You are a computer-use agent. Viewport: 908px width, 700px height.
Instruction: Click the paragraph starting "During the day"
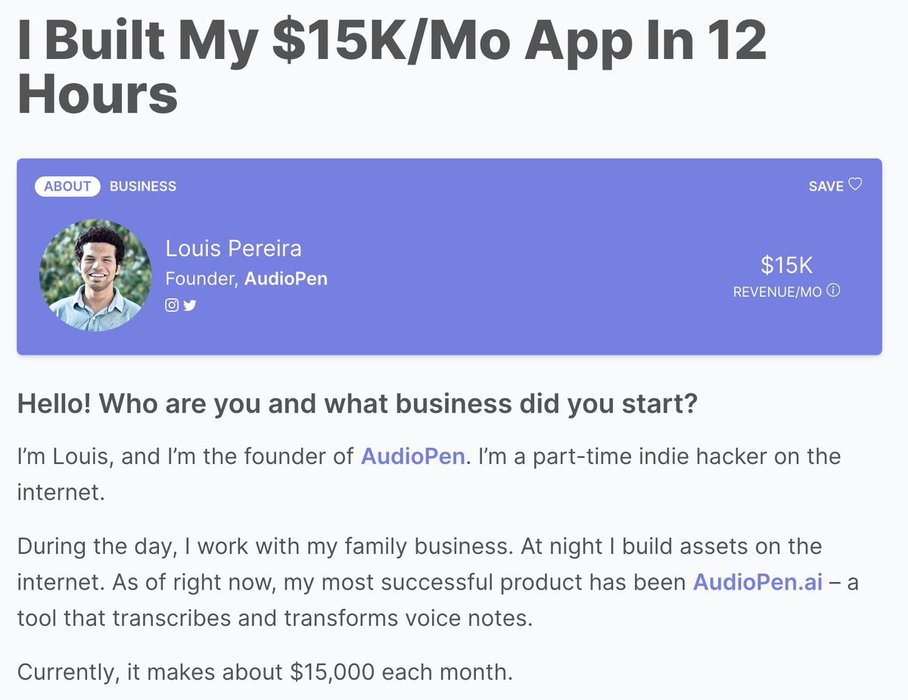438,582
